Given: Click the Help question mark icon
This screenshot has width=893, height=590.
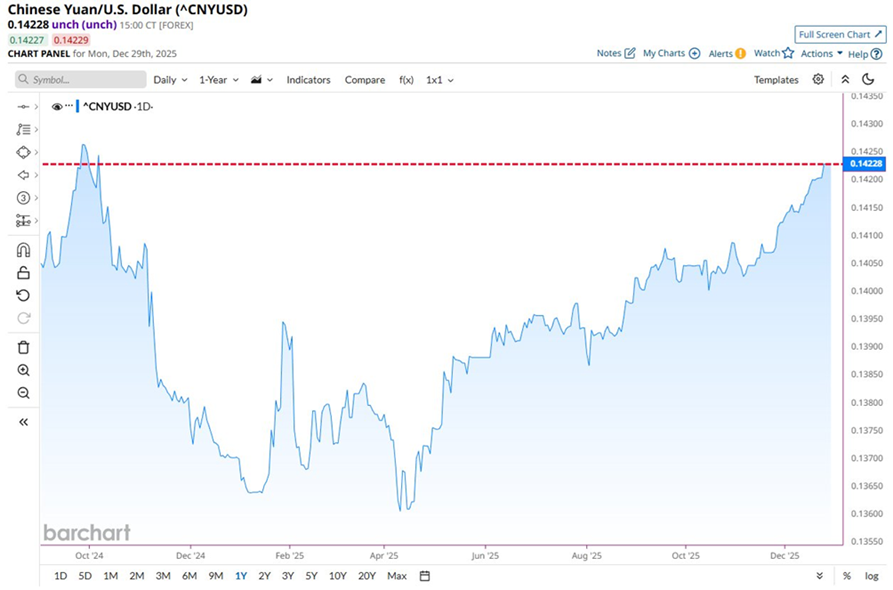Looking at the screenshot, I should [x=876, y=54].
